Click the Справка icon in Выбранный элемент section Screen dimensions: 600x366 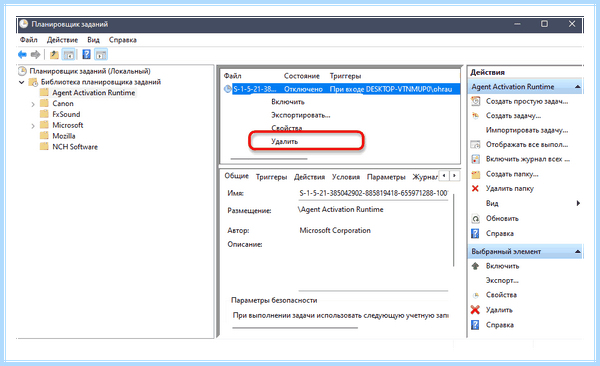click(x=475, y=325)
